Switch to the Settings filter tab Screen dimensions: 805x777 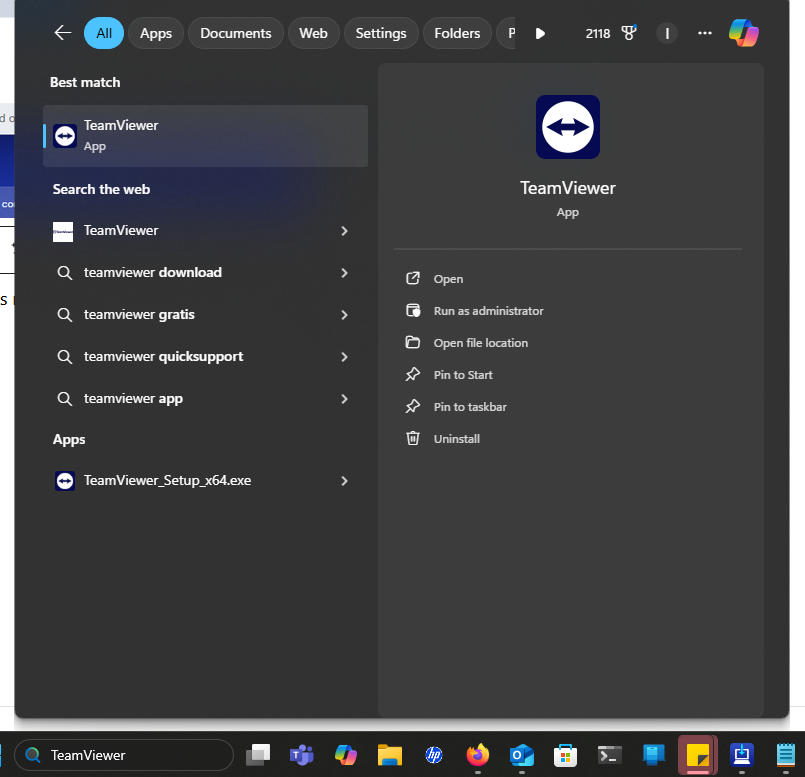coord(381,33)
